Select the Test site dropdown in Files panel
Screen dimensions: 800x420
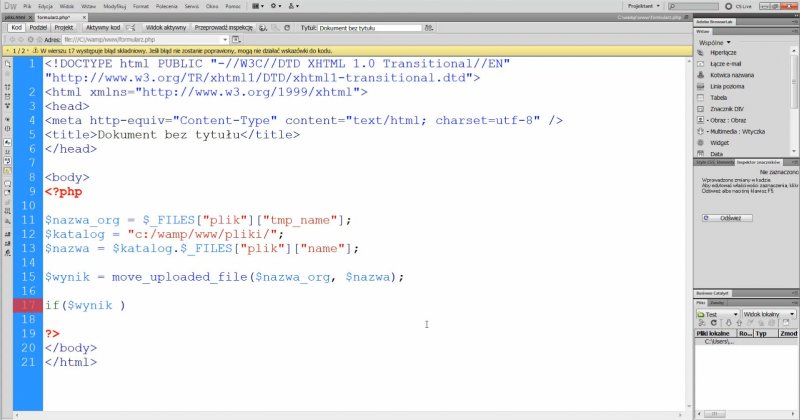718,314
